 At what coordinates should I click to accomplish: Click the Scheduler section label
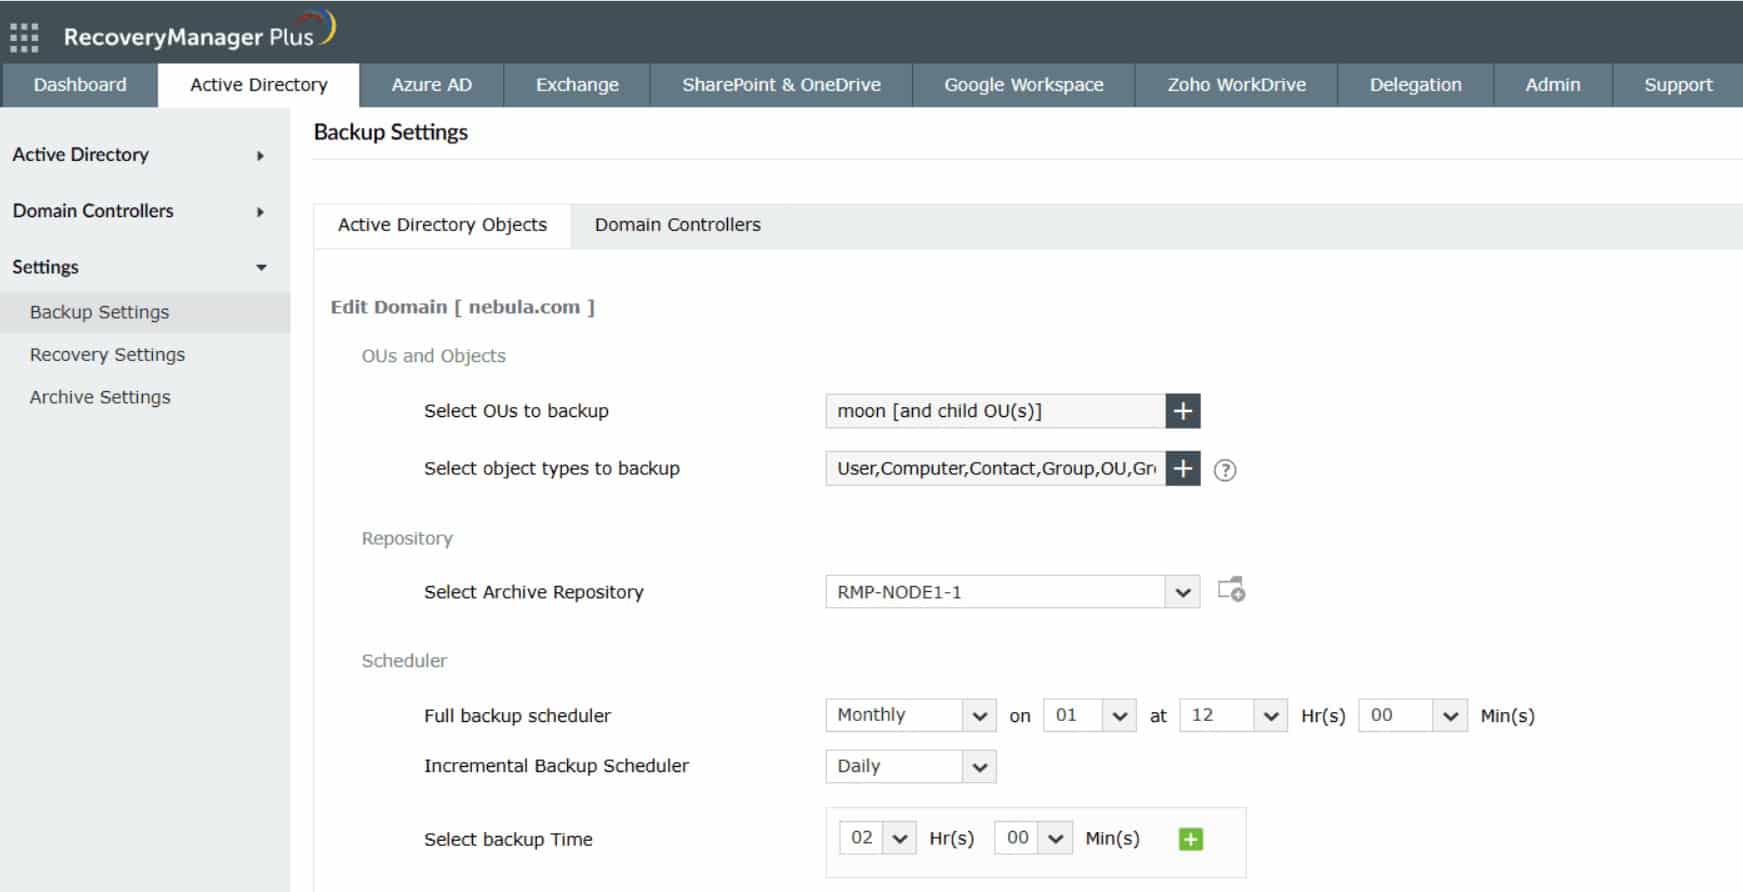(404, 661)
